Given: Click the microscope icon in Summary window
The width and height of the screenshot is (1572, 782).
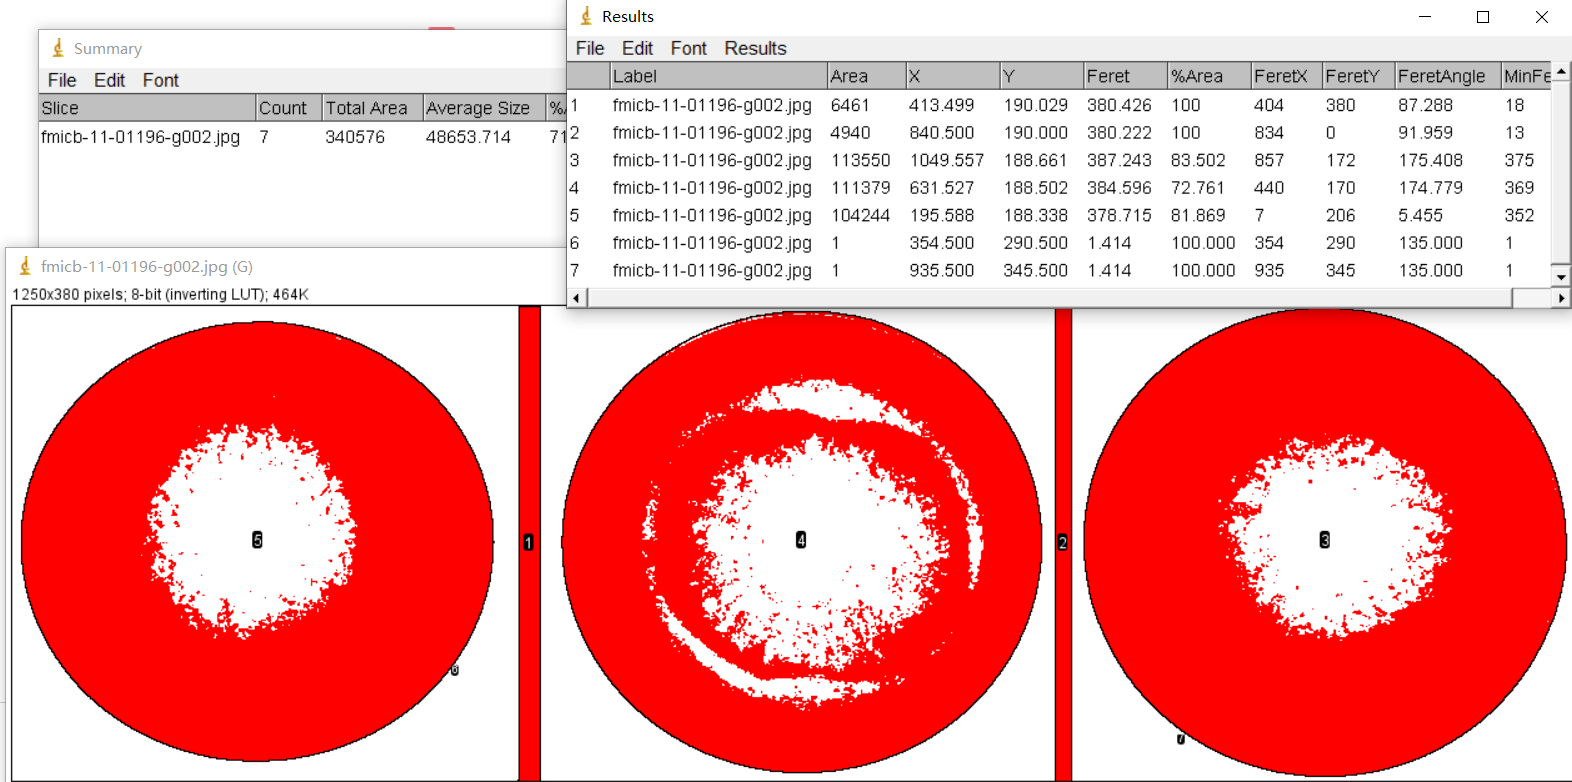Looking at the screenshot, I should point(58,48).
